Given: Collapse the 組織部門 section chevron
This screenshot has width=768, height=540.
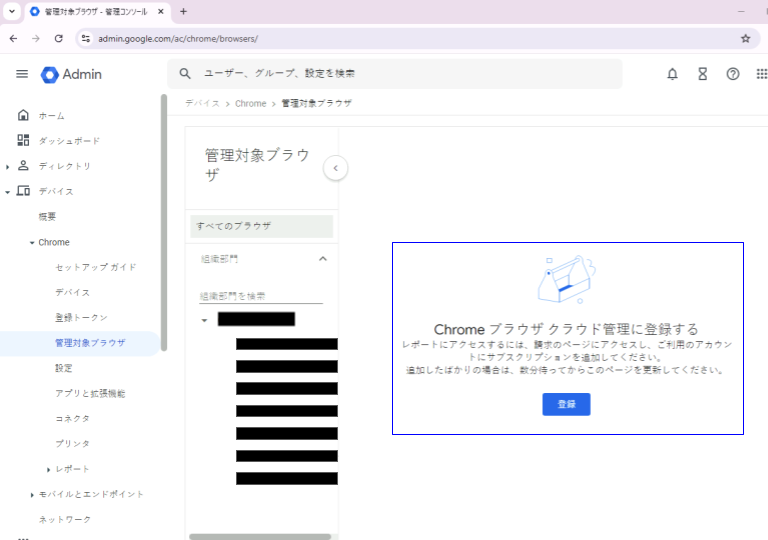Looking at the screenshot, I should [x=323, y=259].
